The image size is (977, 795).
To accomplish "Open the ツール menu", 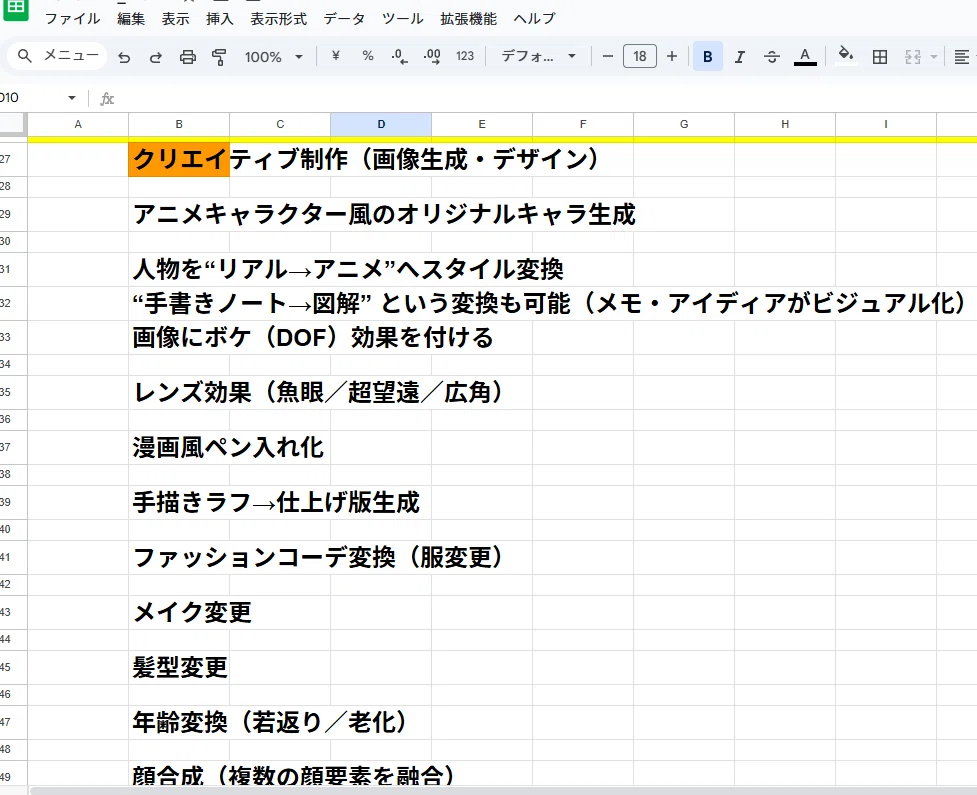I will click(403, 19).
